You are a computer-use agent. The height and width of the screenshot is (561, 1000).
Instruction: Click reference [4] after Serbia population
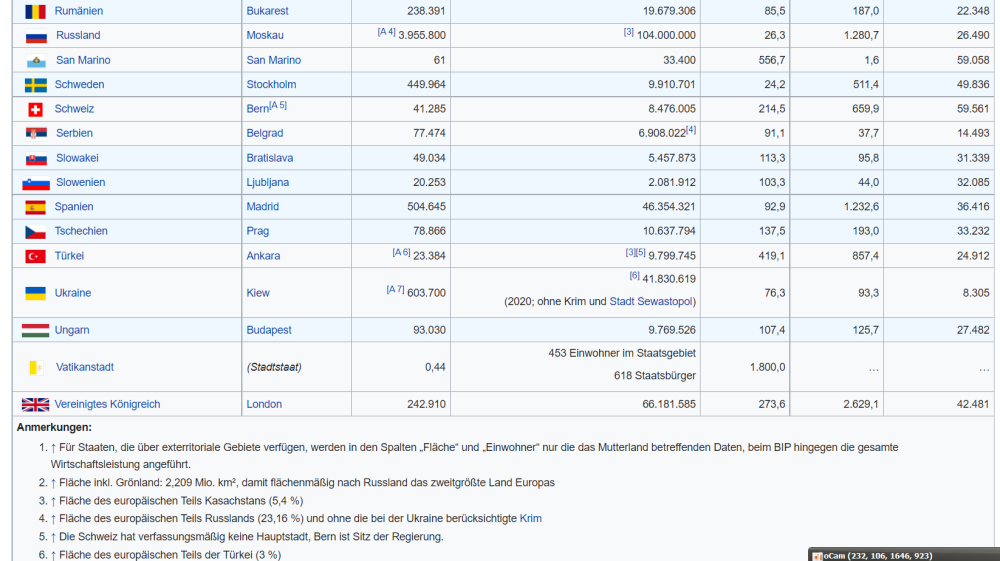pyautogui.click(x=691, y=129)
